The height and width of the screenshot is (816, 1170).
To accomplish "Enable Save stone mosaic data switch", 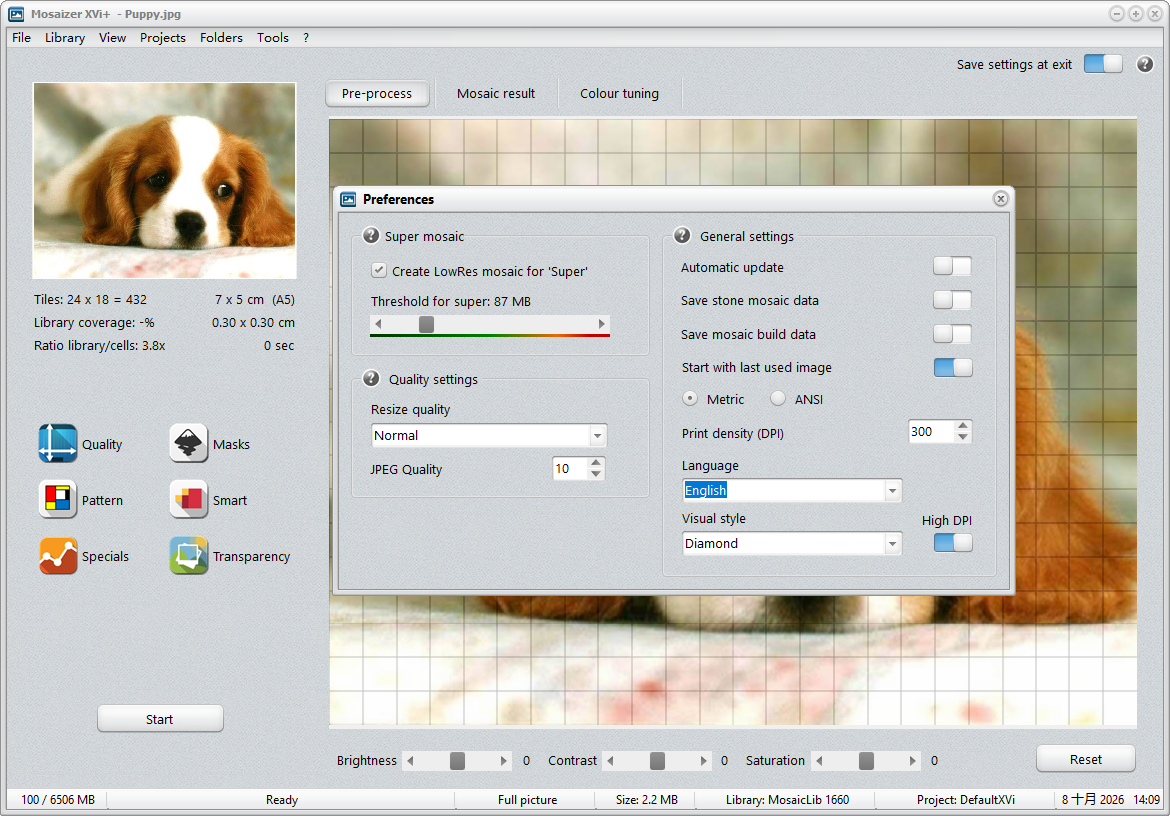I will click(x=952, y=300).
